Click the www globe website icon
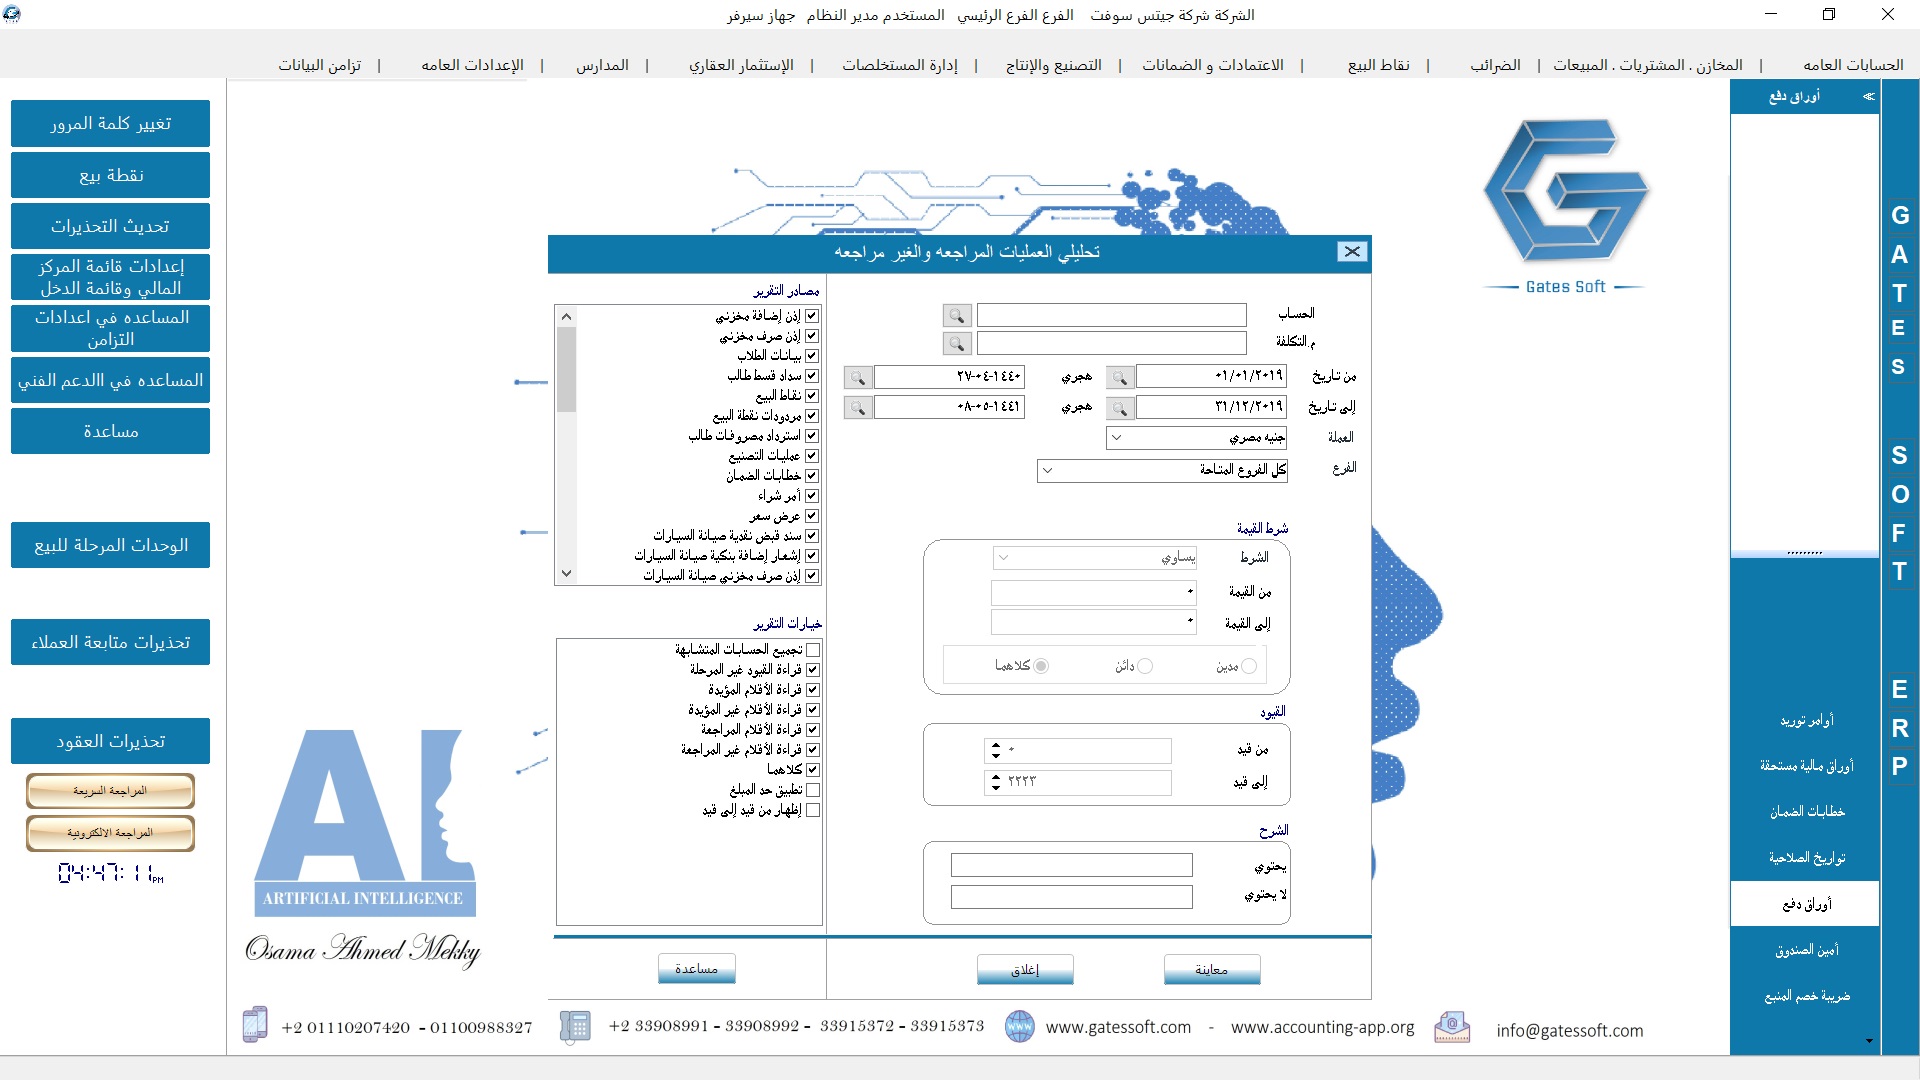 click(x=1019, y=1027)
